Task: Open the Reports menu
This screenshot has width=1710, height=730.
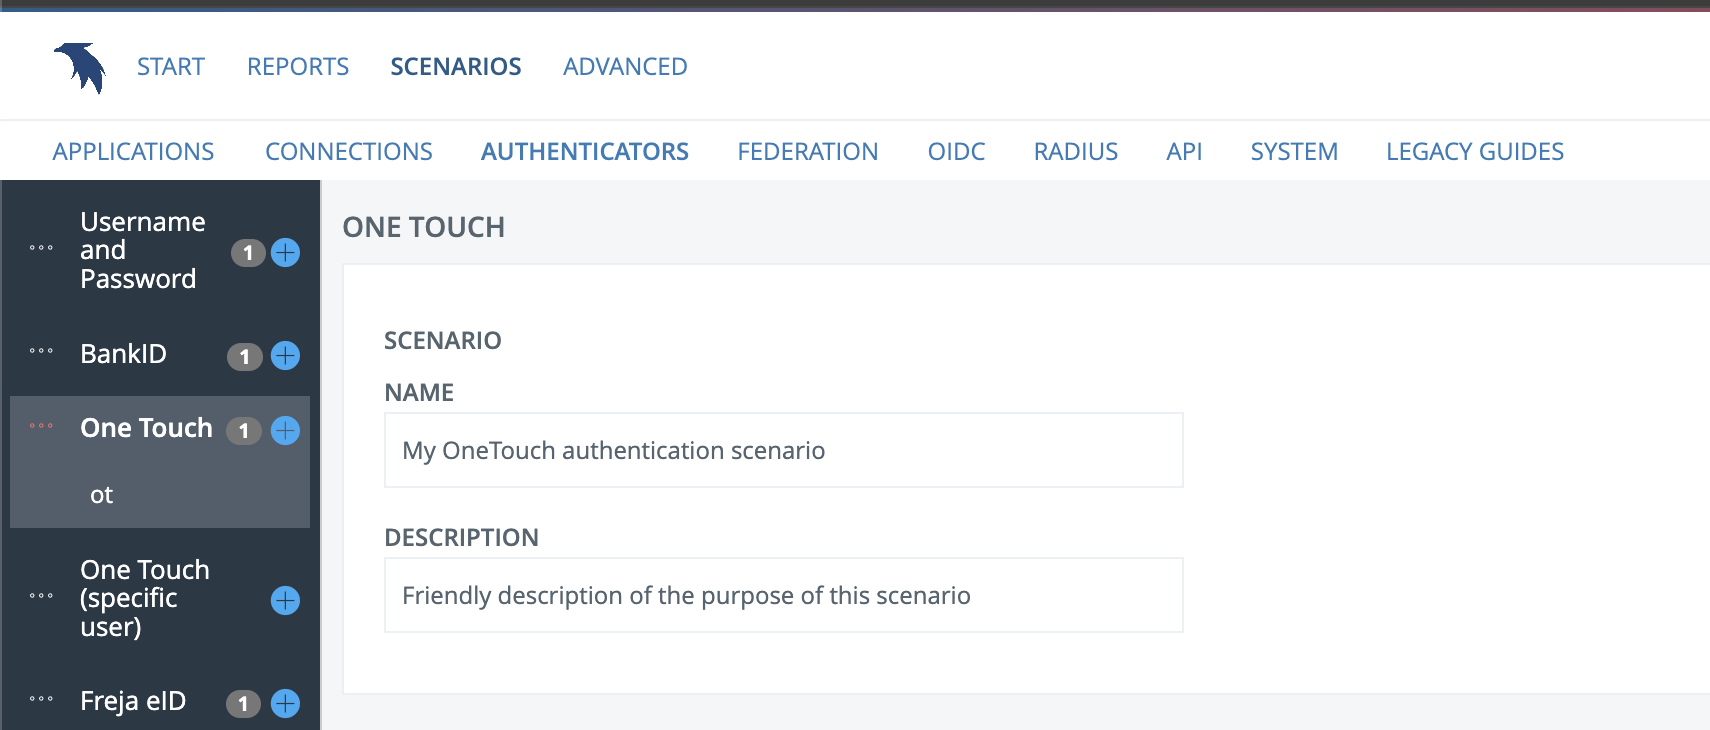Action: click(298, 67)
